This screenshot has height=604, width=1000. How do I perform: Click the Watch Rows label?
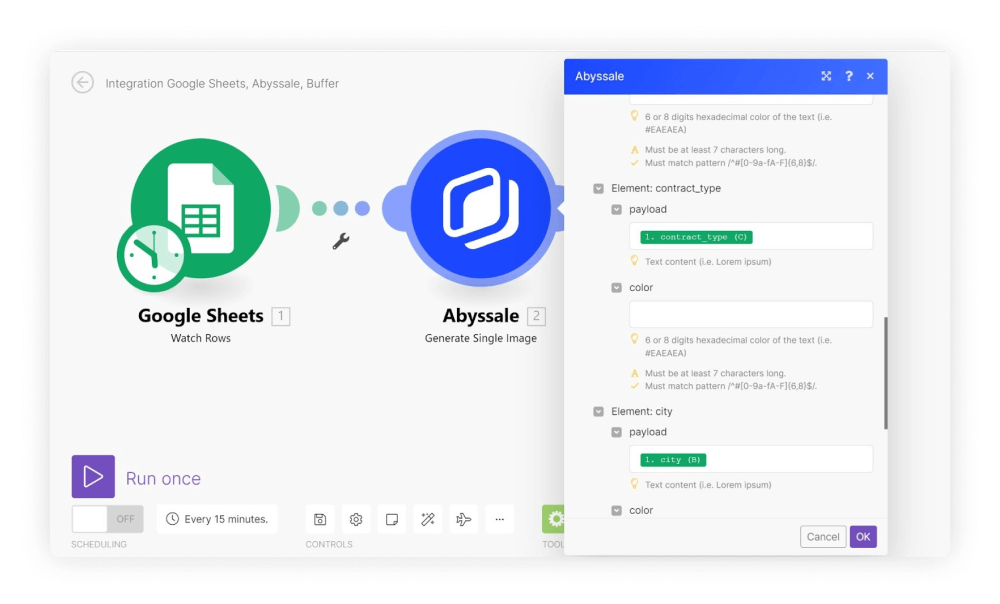click(200, 338)
